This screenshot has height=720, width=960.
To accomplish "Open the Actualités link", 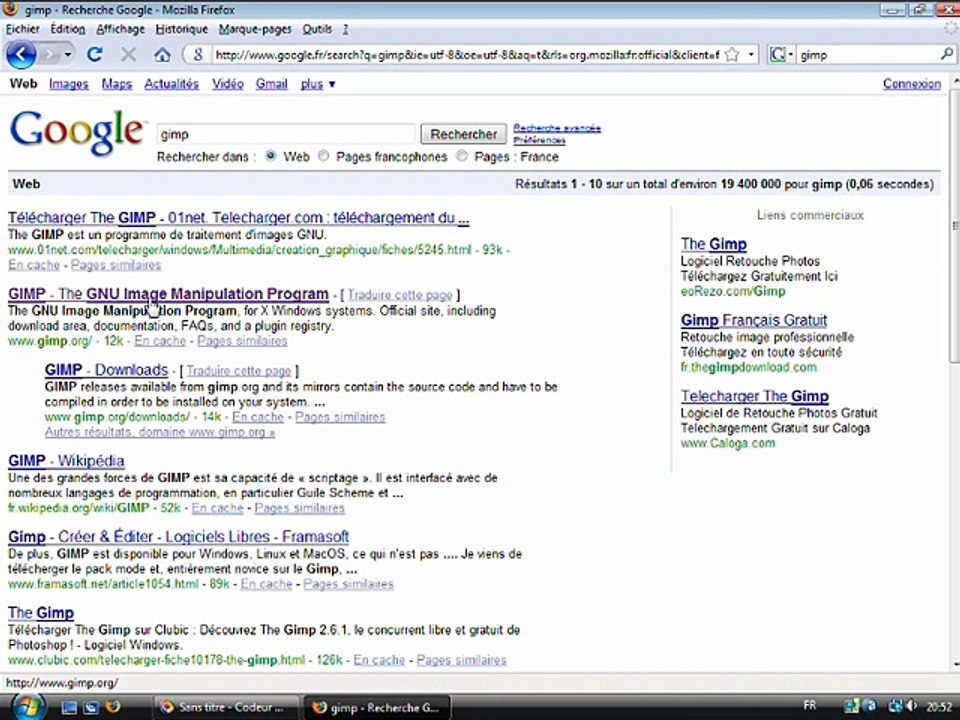I will [171, 84].
